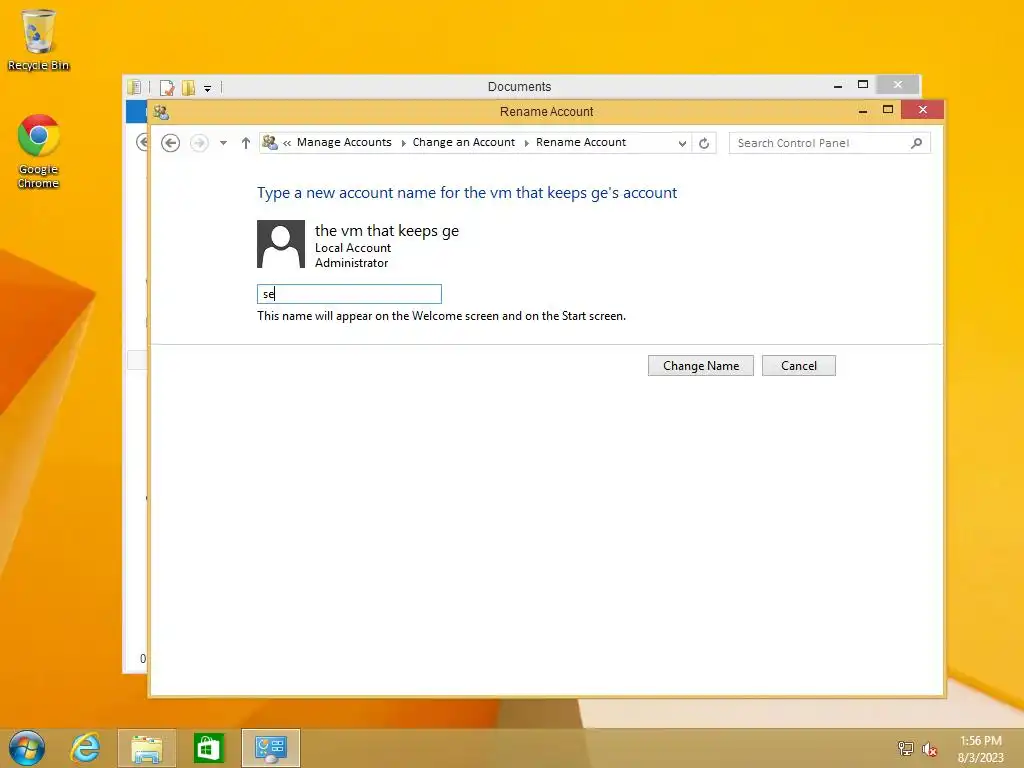Close the Rename Account window
The width and height of the screenshot is (1024, 768).
922,110
